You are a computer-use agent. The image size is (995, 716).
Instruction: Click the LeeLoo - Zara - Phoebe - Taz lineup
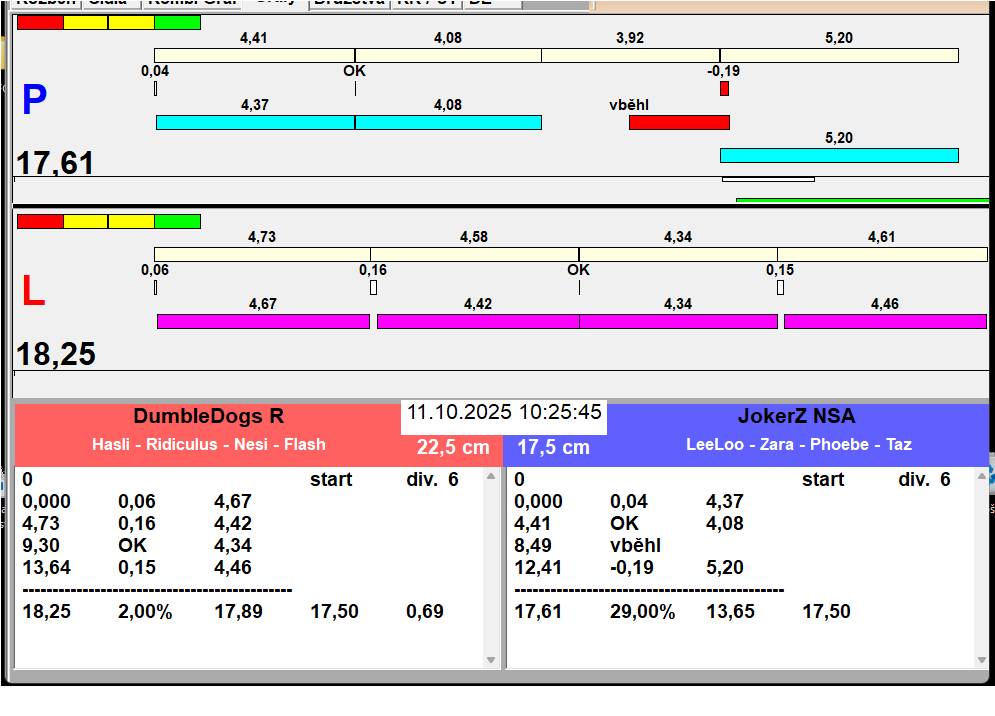[x=799, y=444]
